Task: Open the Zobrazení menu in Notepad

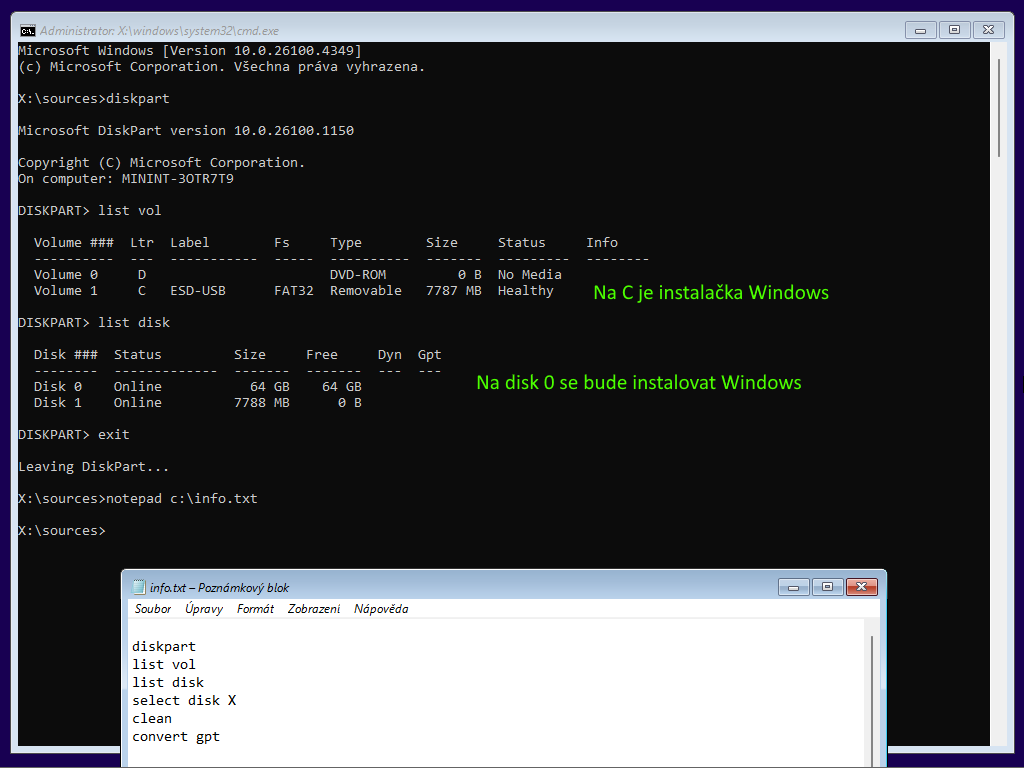Action: click(314, 609)
